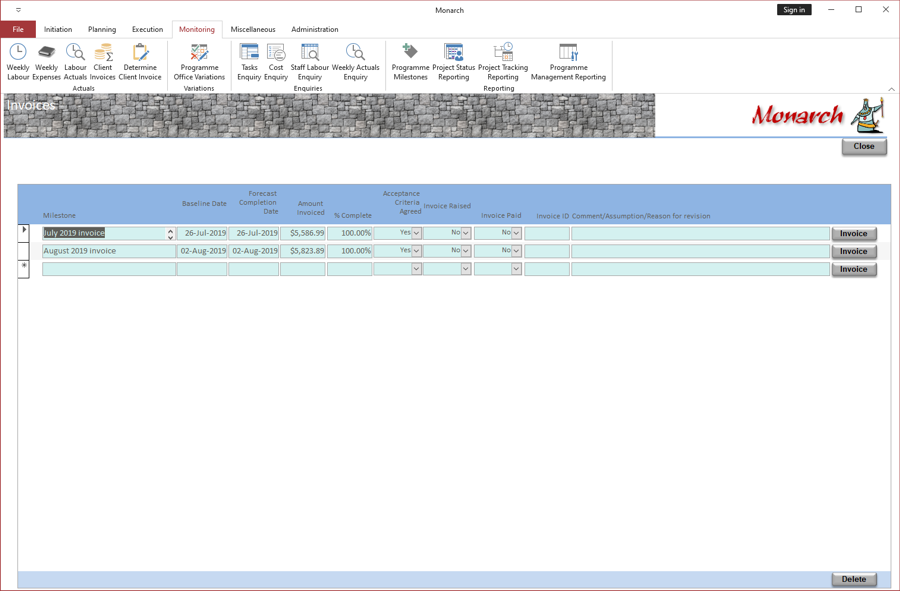900x591 pixels.
Task: Click Invoice ID field for July 2019 invoice
Action: 547,233
